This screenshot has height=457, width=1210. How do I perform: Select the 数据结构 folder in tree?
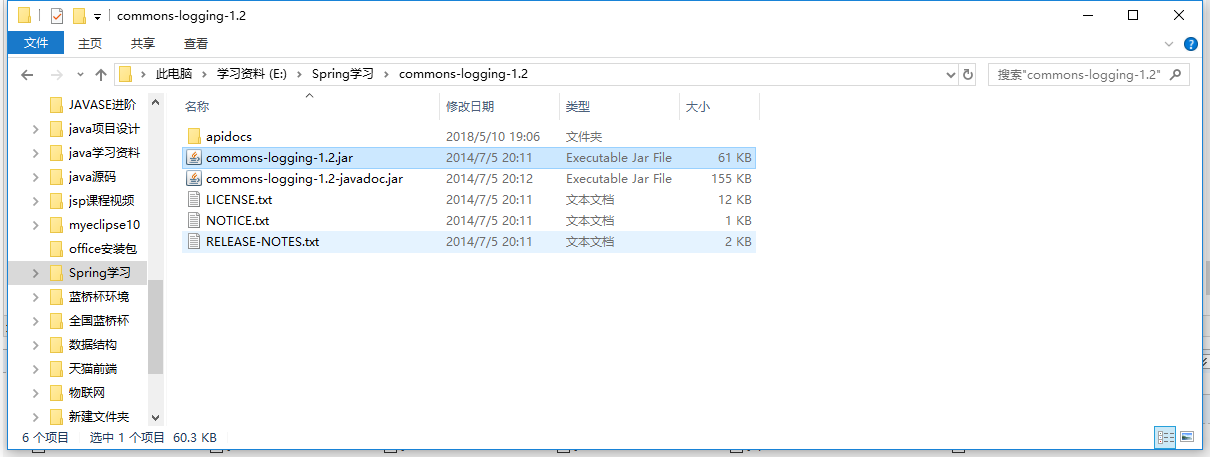point(92,345)
